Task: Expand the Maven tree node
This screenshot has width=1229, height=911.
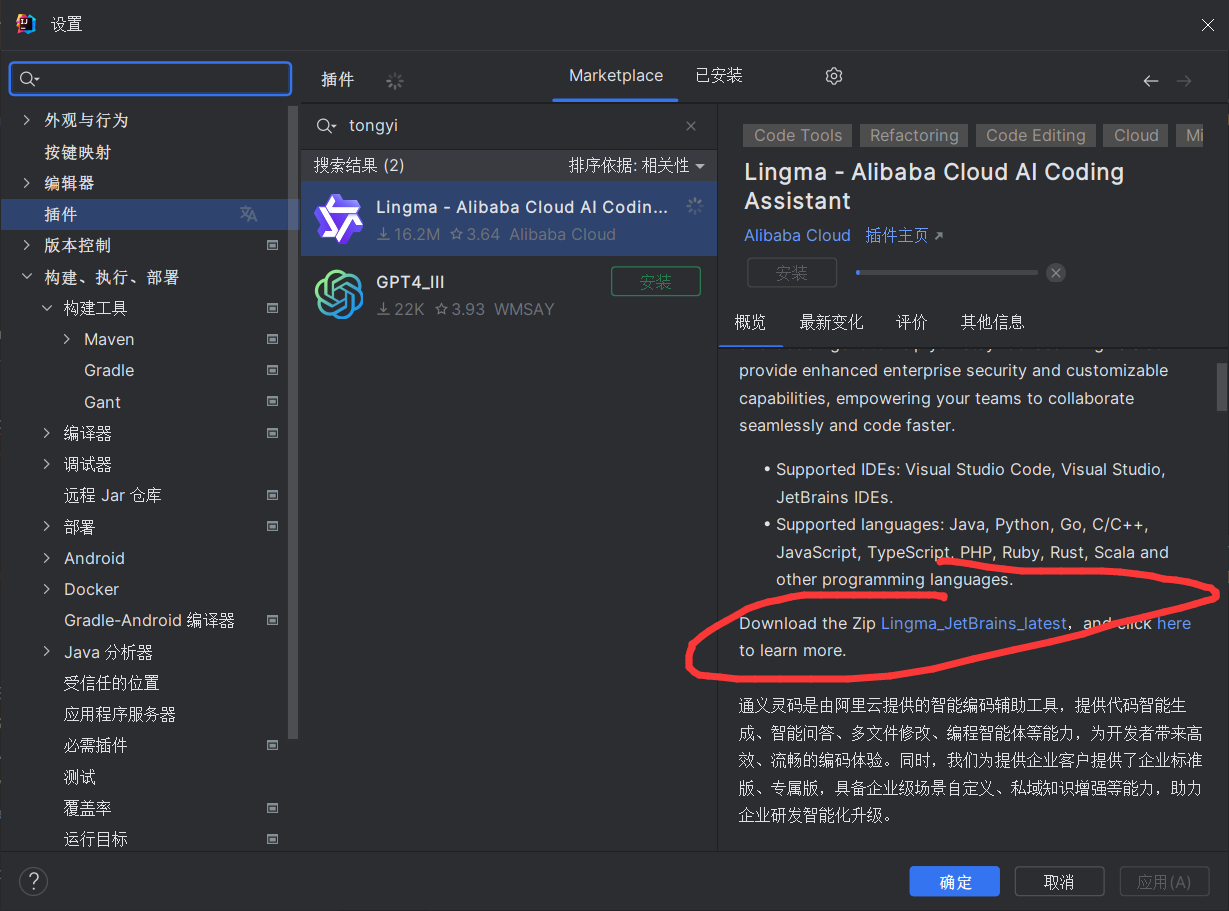Action: tap(67, 339)
